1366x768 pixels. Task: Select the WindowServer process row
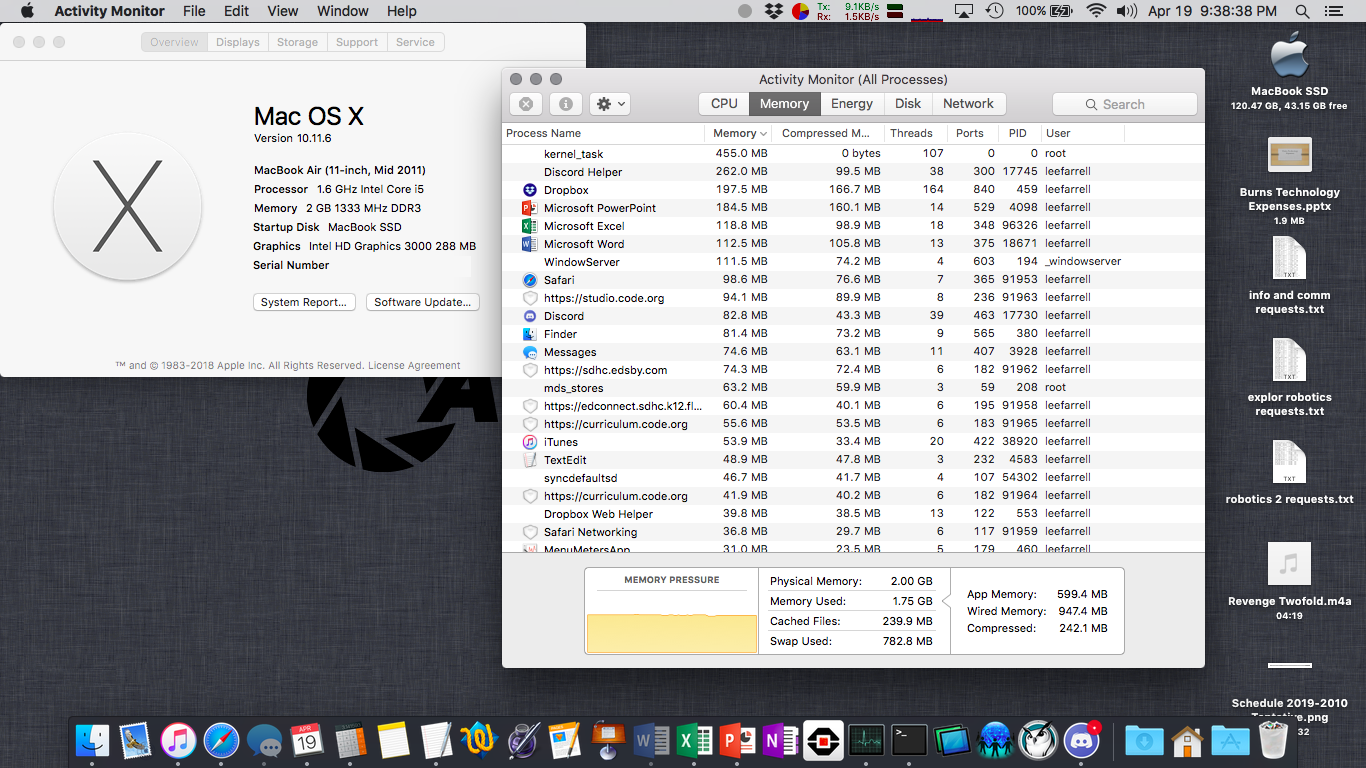853,262
